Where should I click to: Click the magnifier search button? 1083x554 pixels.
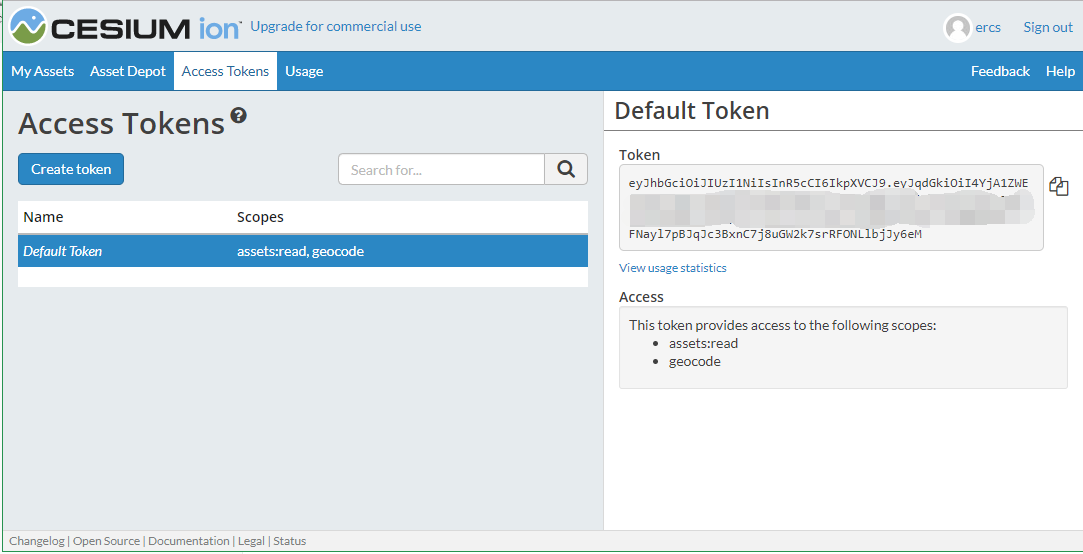[566, 169]
